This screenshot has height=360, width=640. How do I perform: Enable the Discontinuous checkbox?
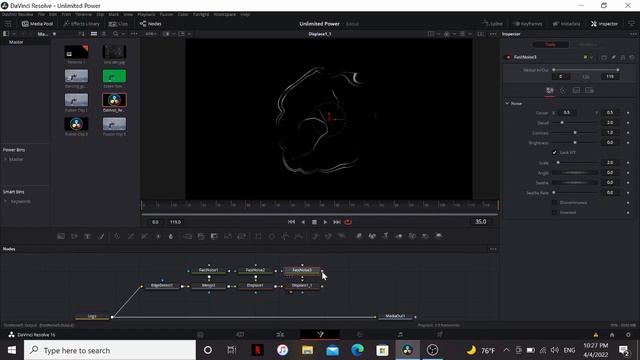tap(554, 202)
